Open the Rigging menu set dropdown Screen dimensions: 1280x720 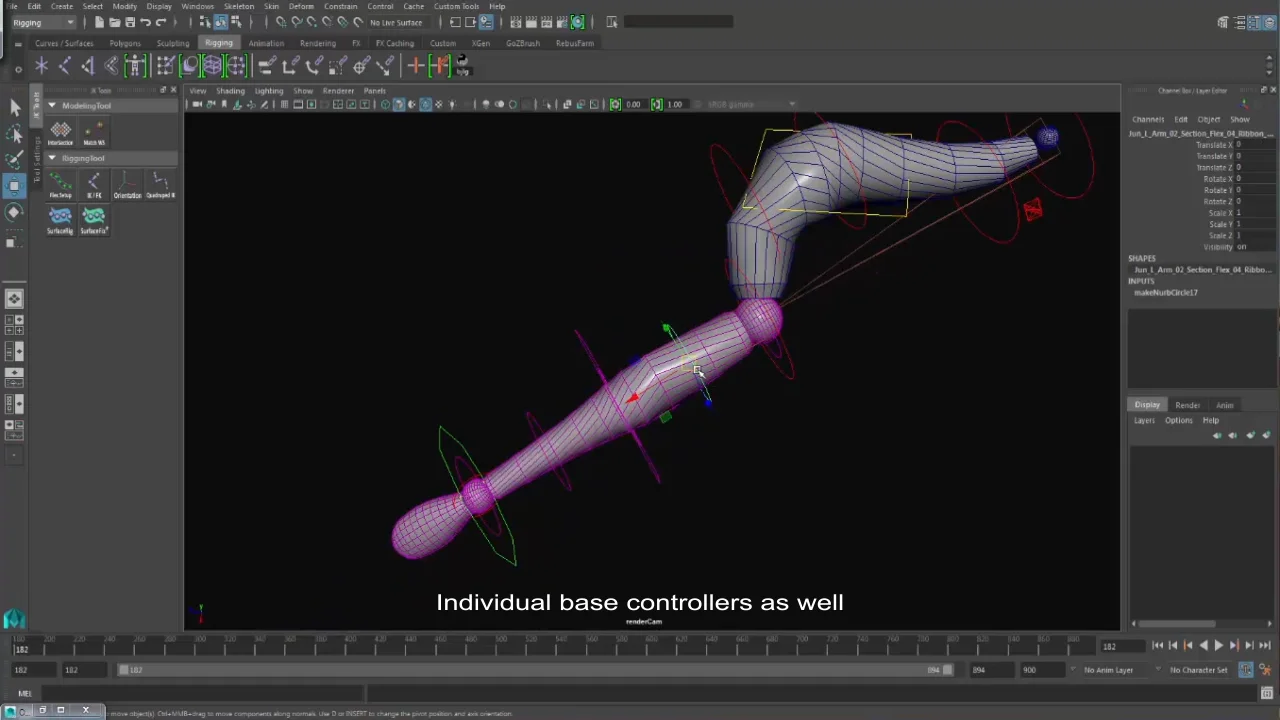[44, 22]
